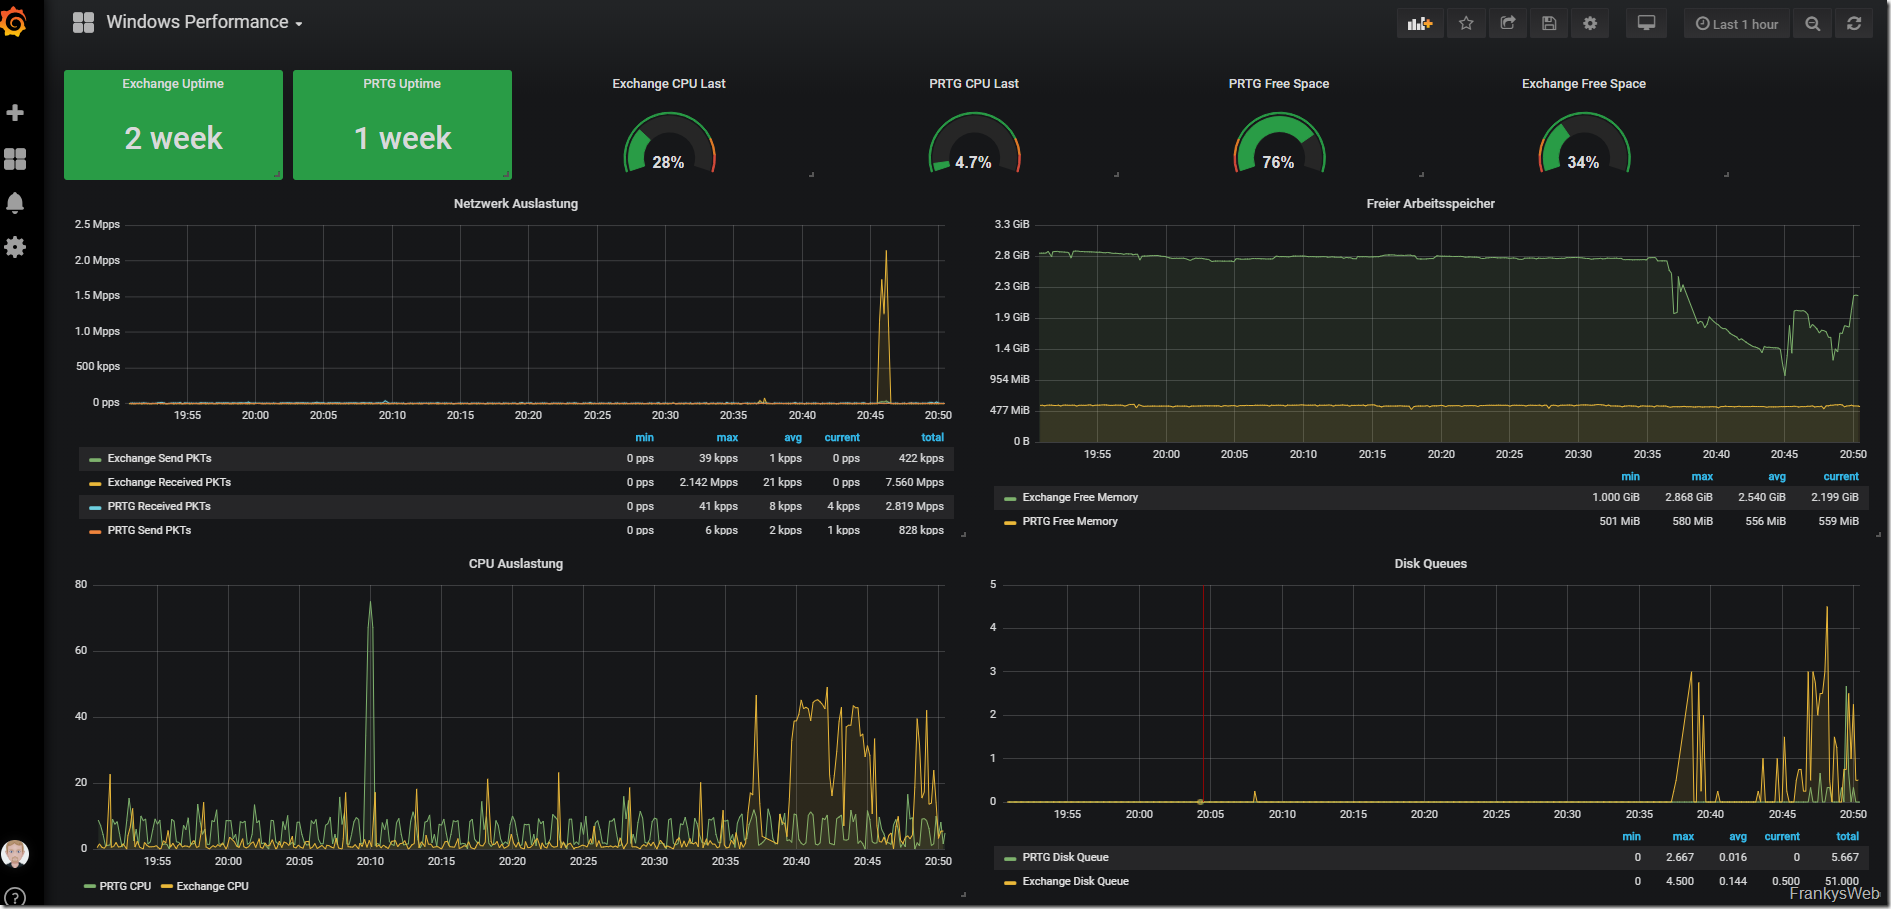This screenshot has width=1891, height=909.
Task: Open the PRTG Uptime panel title
Action: coord(402,84)
